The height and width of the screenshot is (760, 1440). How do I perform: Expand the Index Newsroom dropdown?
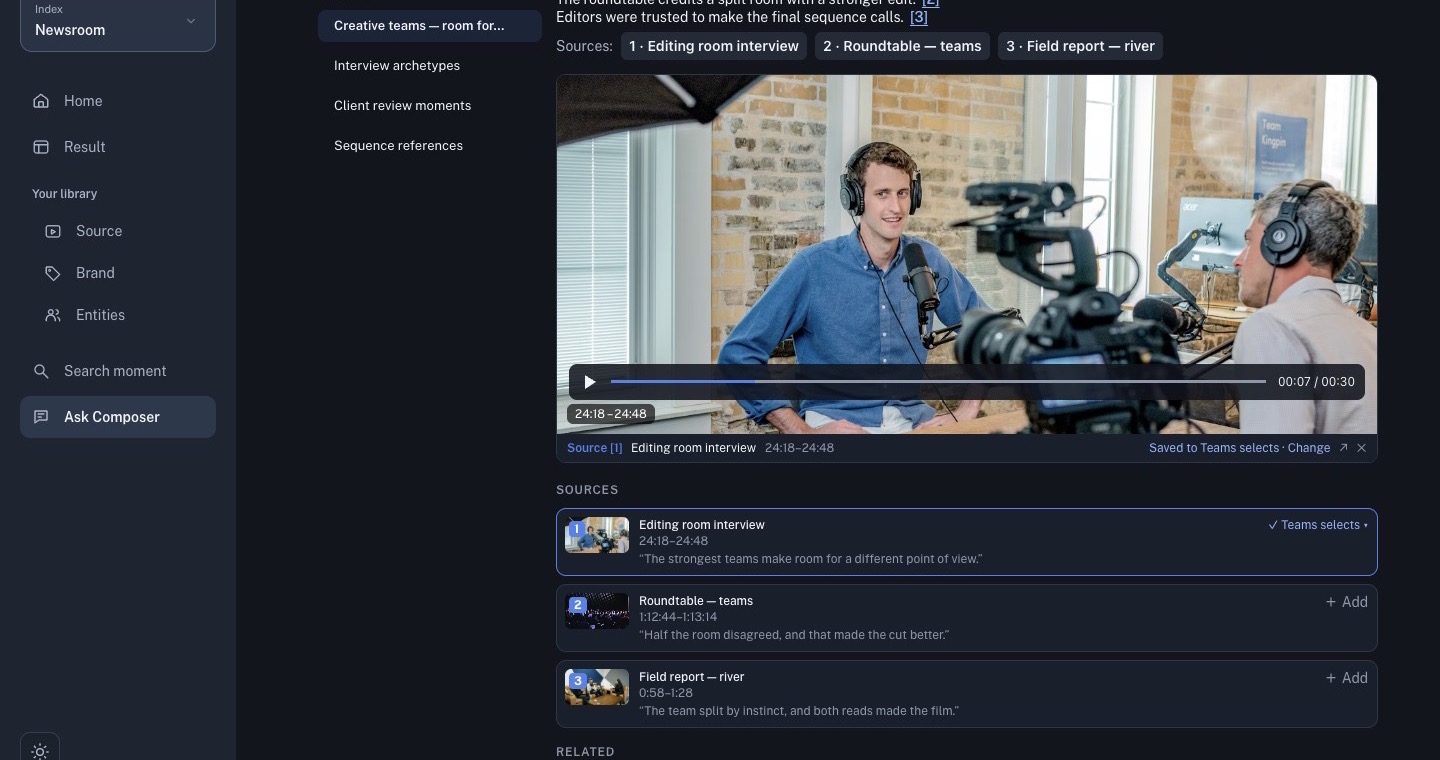tap(118, 22)
